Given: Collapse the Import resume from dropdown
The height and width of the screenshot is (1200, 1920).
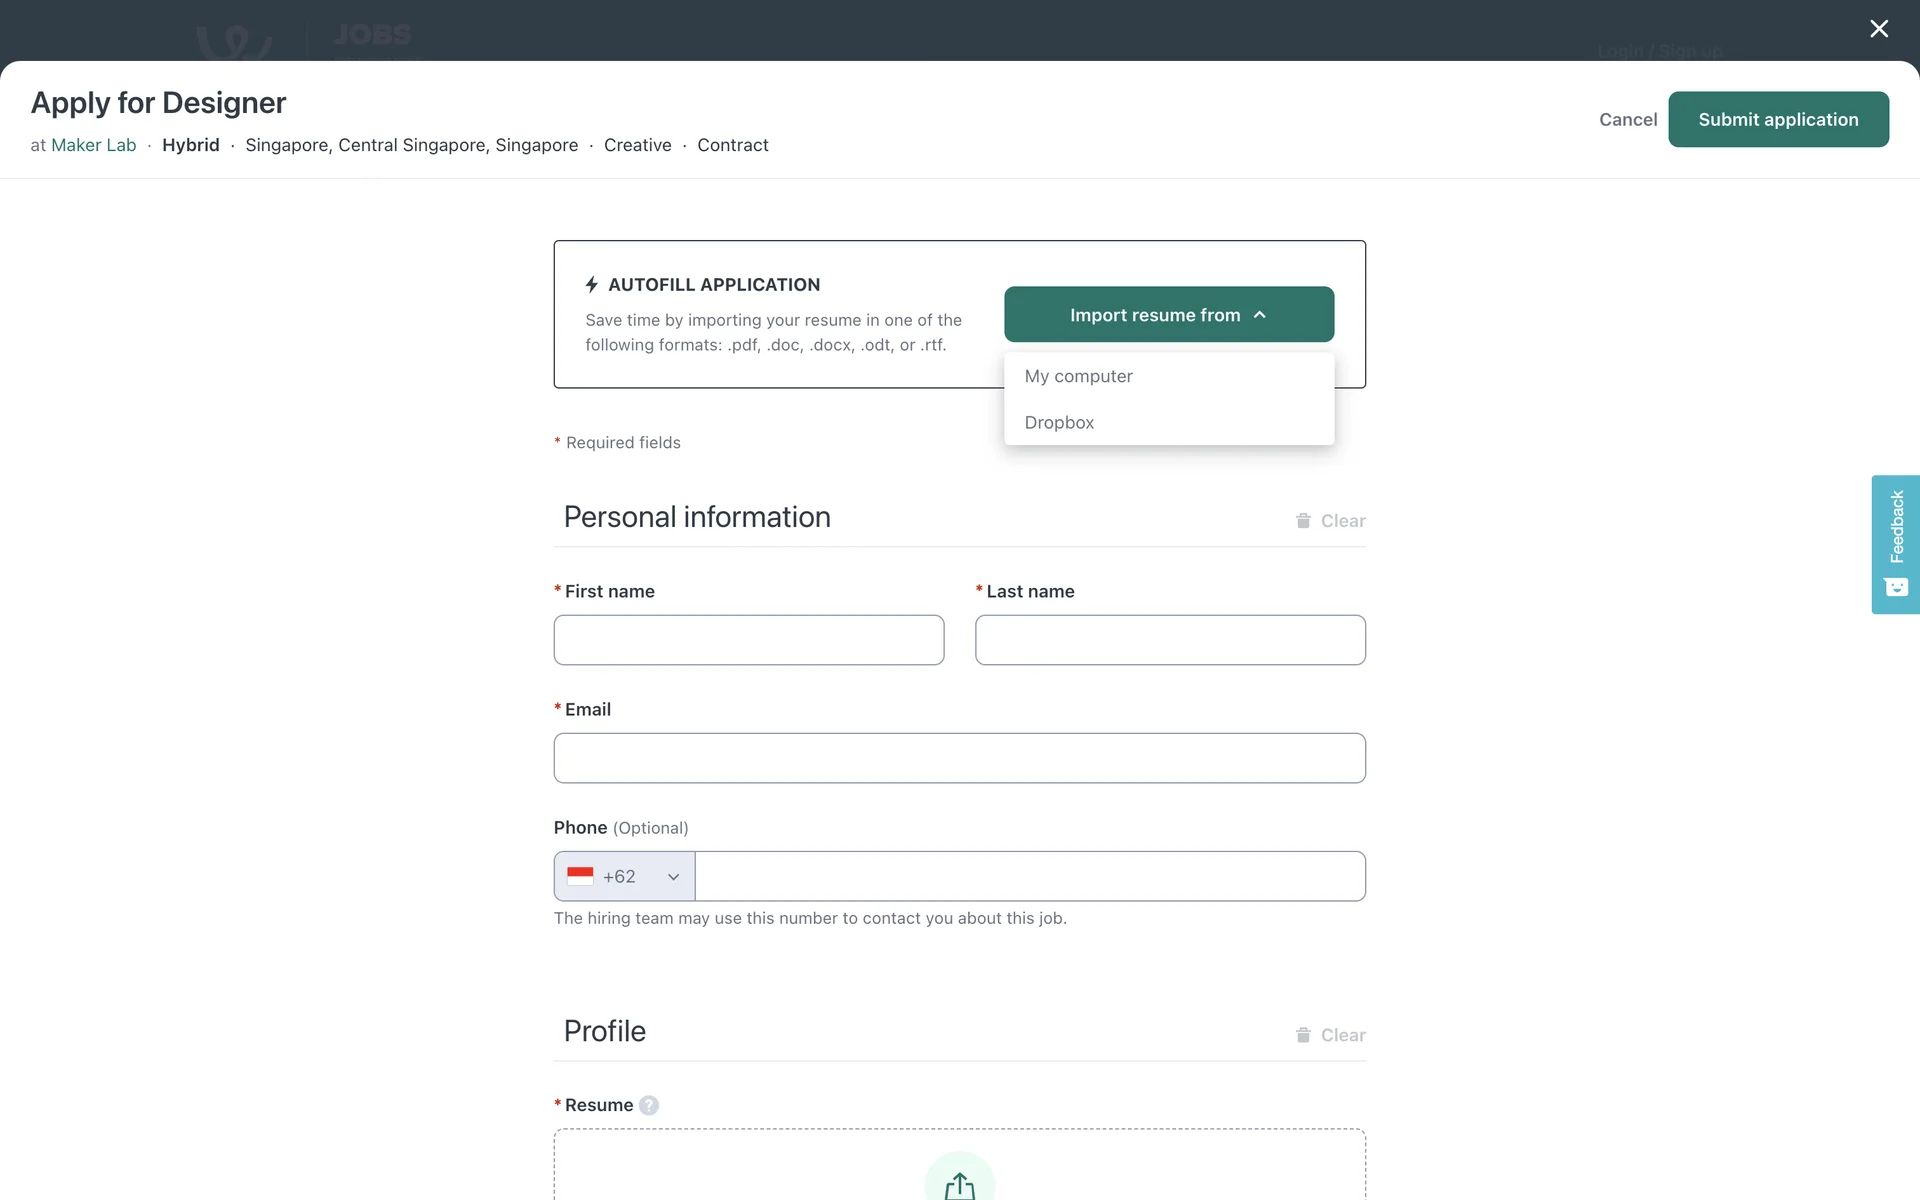Looking at the screenshot, I should point(1168,315).
